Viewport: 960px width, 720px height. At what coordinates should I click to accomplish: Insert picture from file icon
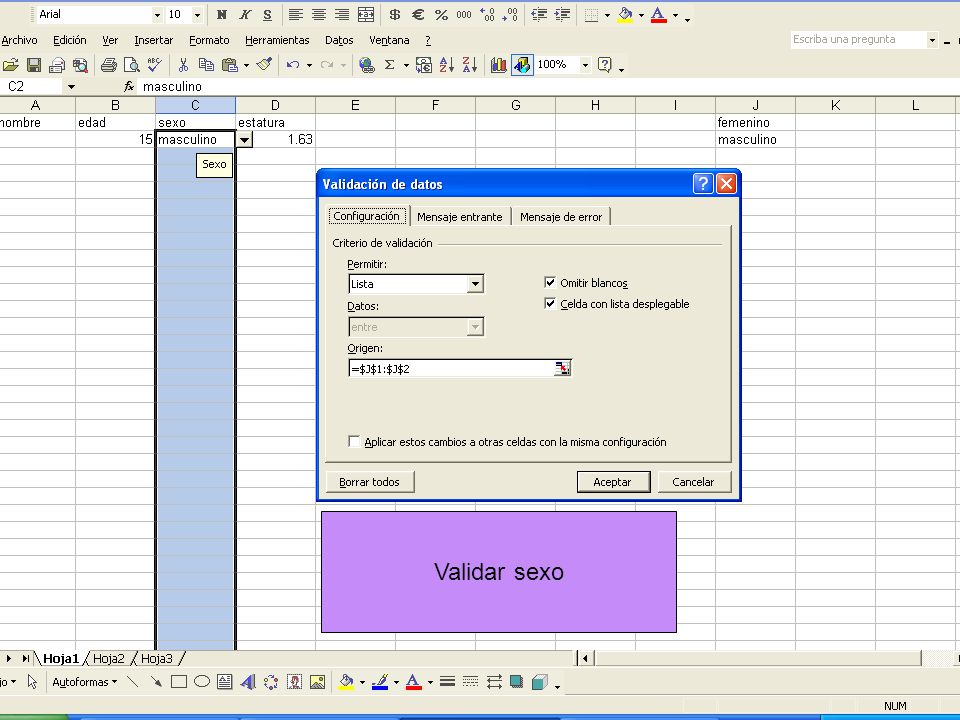click(x=317, y=682)
